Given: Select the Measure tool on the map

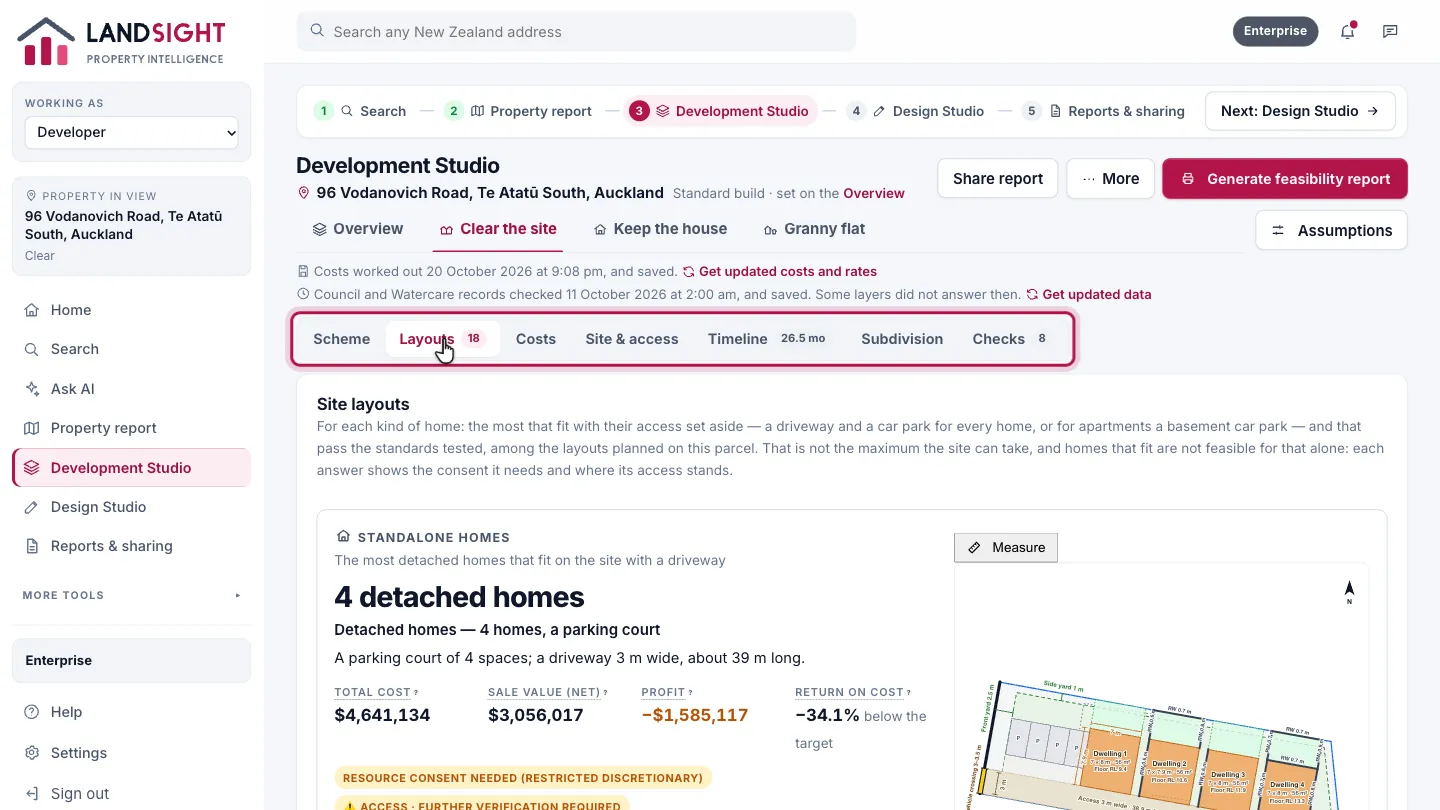Looking at the screenshot, I should click(1006, 548).
